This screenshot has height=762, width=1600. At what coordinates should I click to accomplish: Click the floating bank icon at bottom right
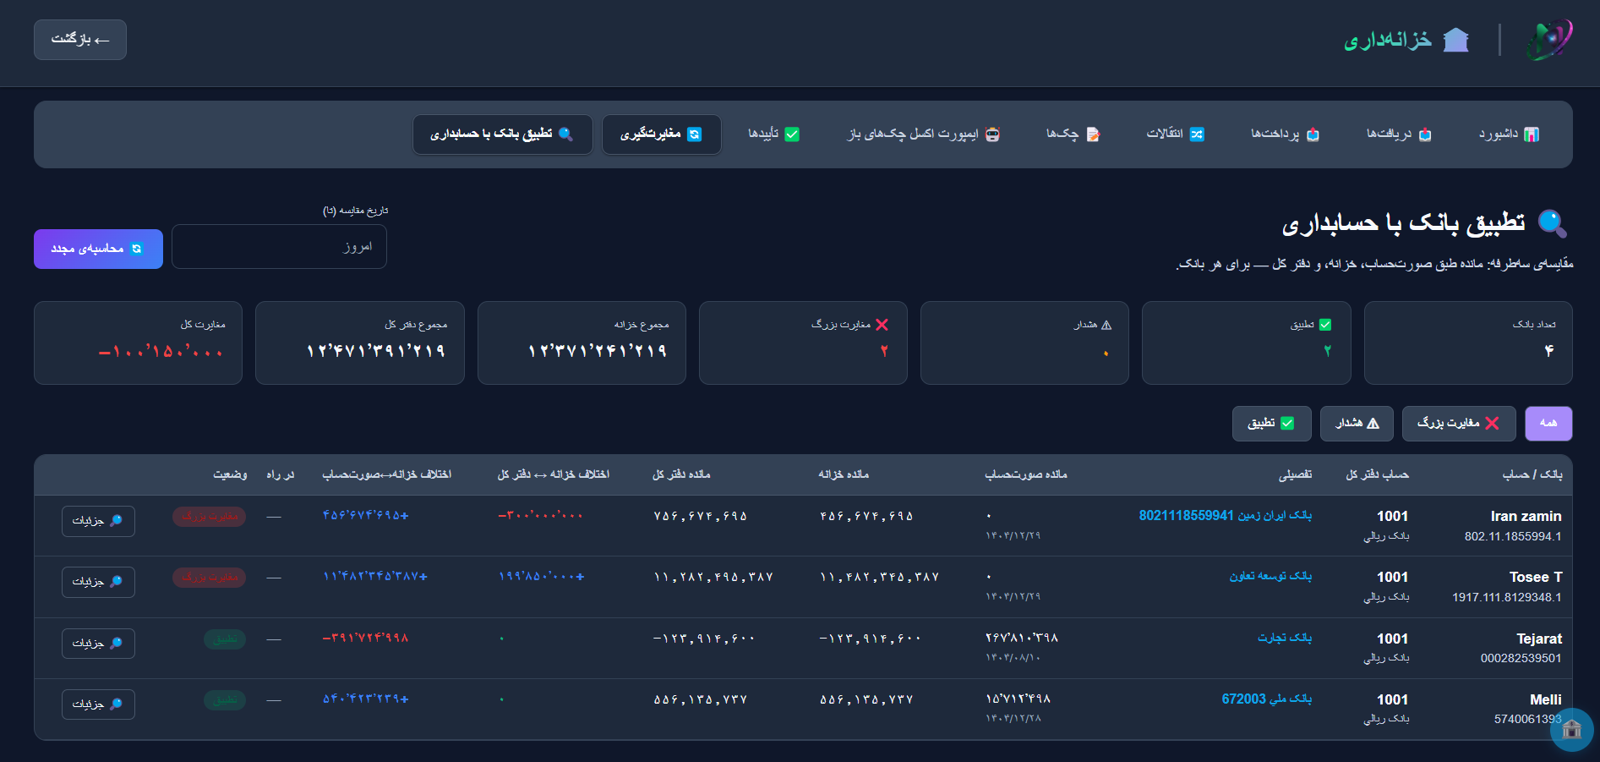coord(1572,730)
